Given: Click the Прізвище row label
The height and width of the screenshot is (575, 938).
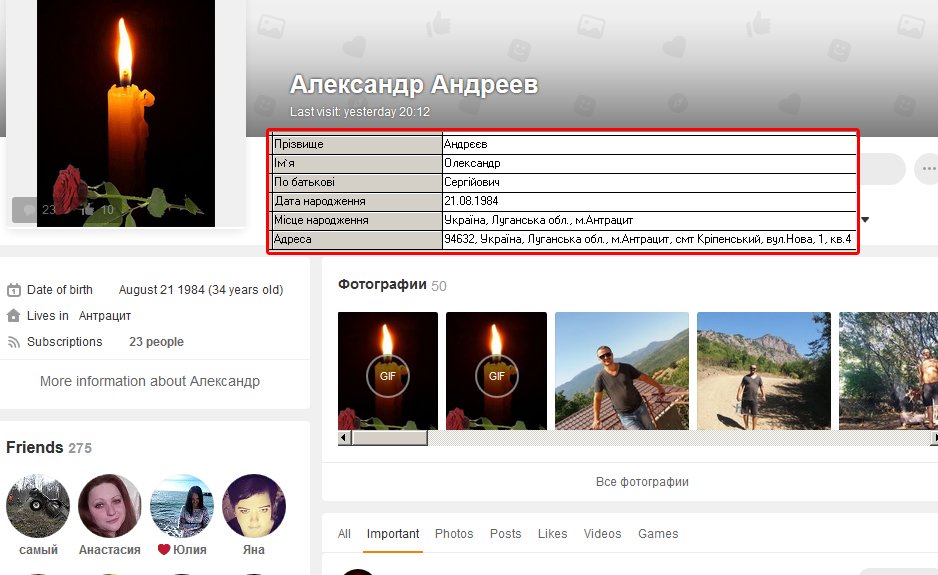Looking at the screenshot, I should 357,144.
